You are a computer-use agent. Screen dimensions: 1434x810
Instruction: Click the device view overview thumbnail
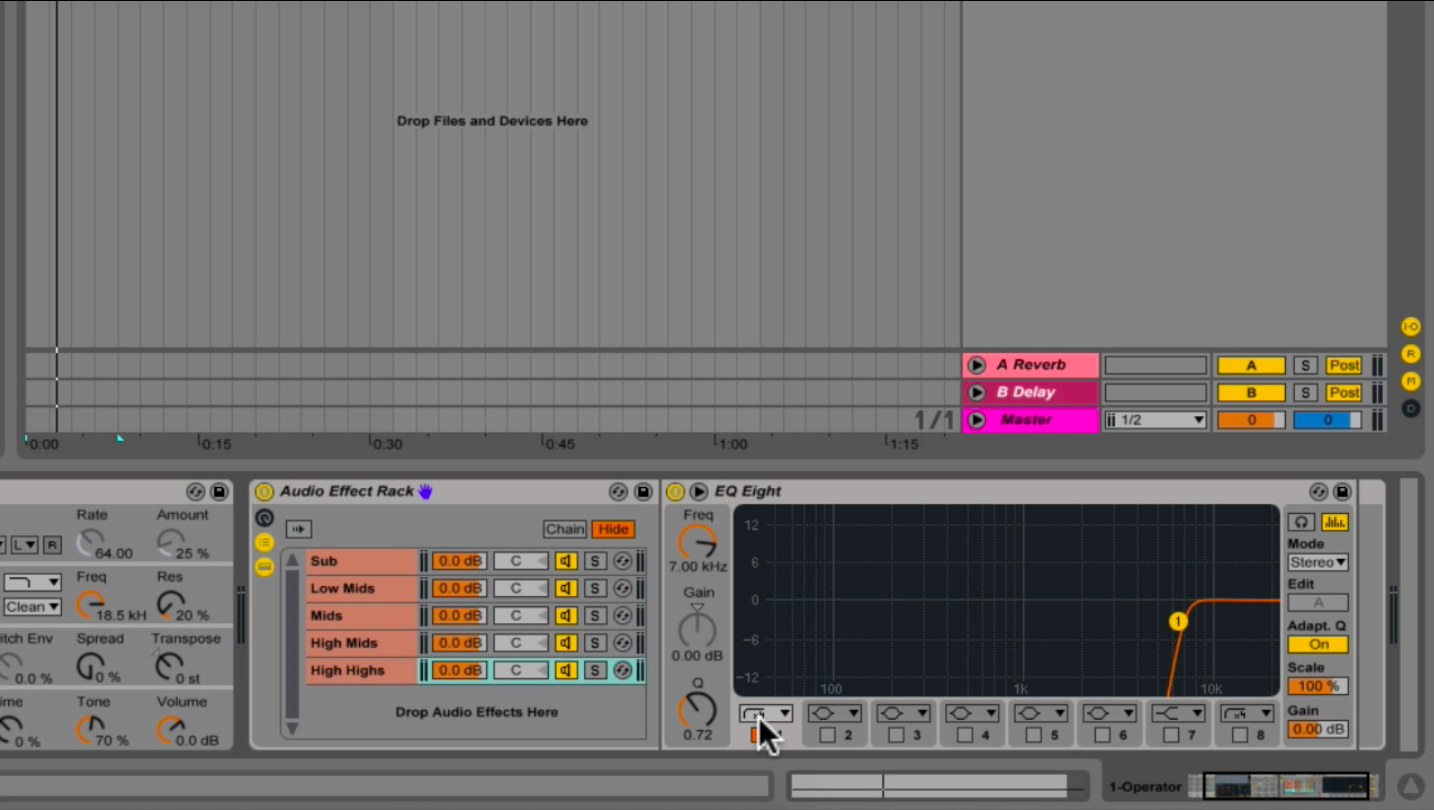(x=1285, y=786)
